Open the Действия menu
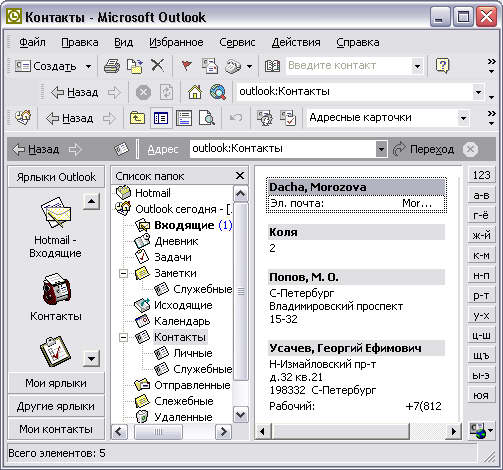The image size is (503, 470). (x=296, y=43)
